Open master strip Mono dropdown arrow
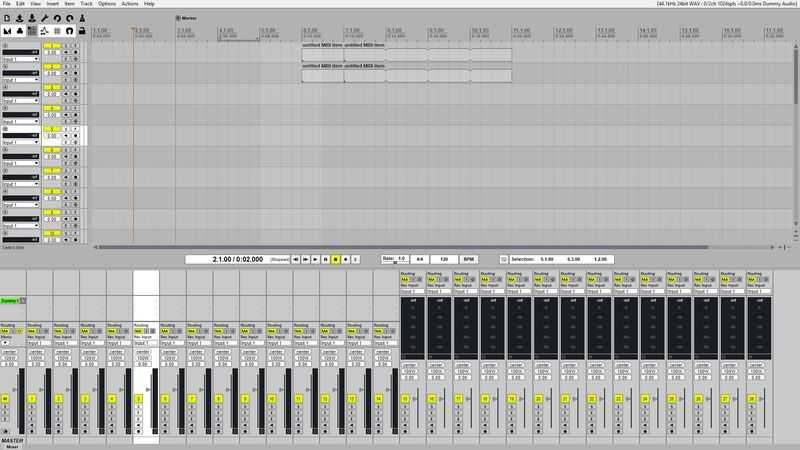The width and height of the screenshot is (800, 450). pos(6,343)
